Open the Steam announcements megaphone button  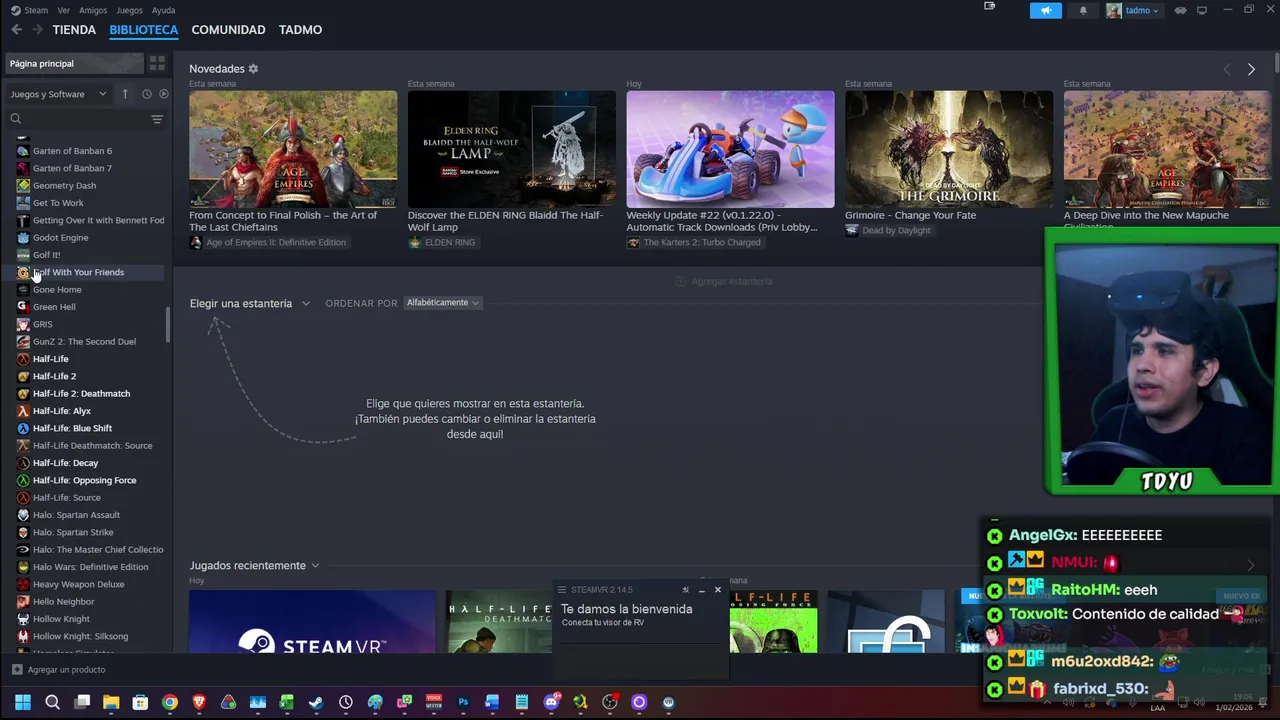pyautogui.click(x=1045, y=10)
